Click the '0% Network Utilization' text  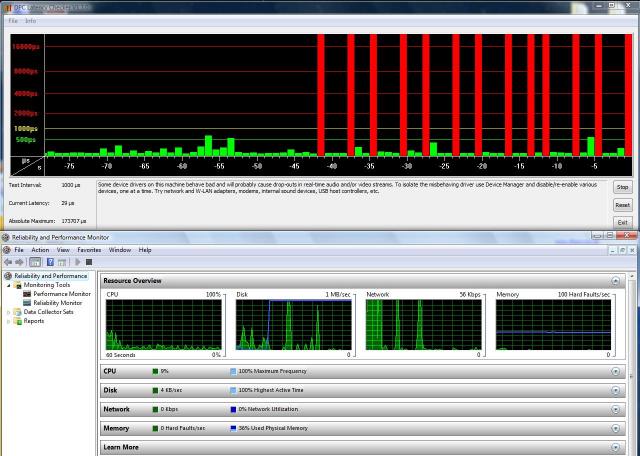268,409
